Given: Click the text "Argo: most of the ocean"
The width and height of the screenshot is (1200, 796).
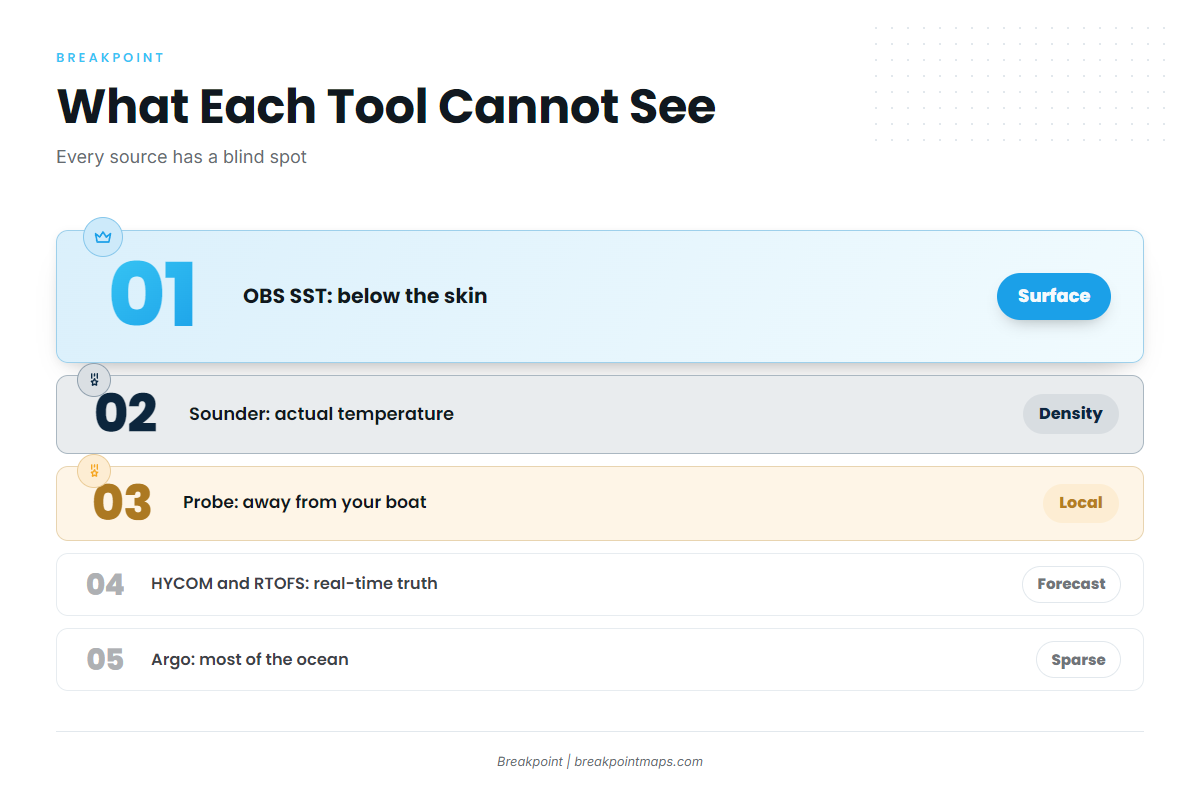Looking at the screenshot, I should click(x=250, y=659).
